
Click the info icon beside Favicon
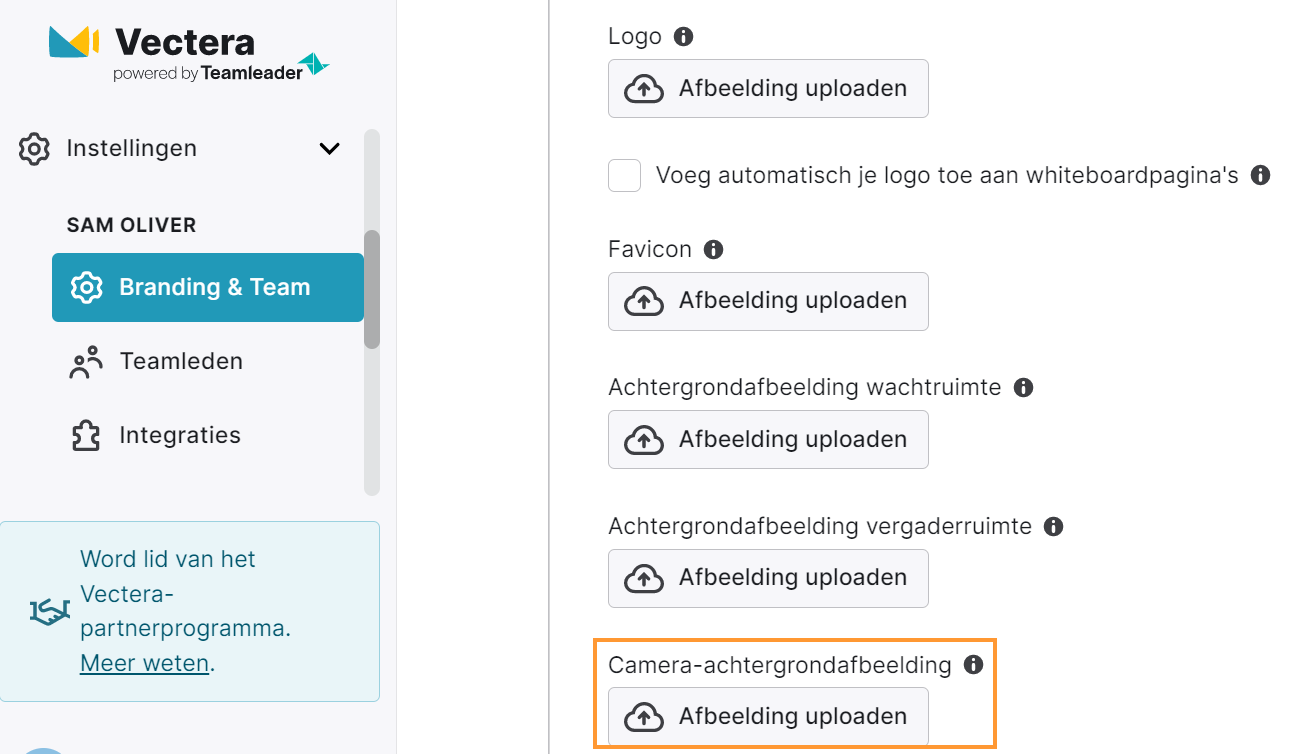pos(713,249)
